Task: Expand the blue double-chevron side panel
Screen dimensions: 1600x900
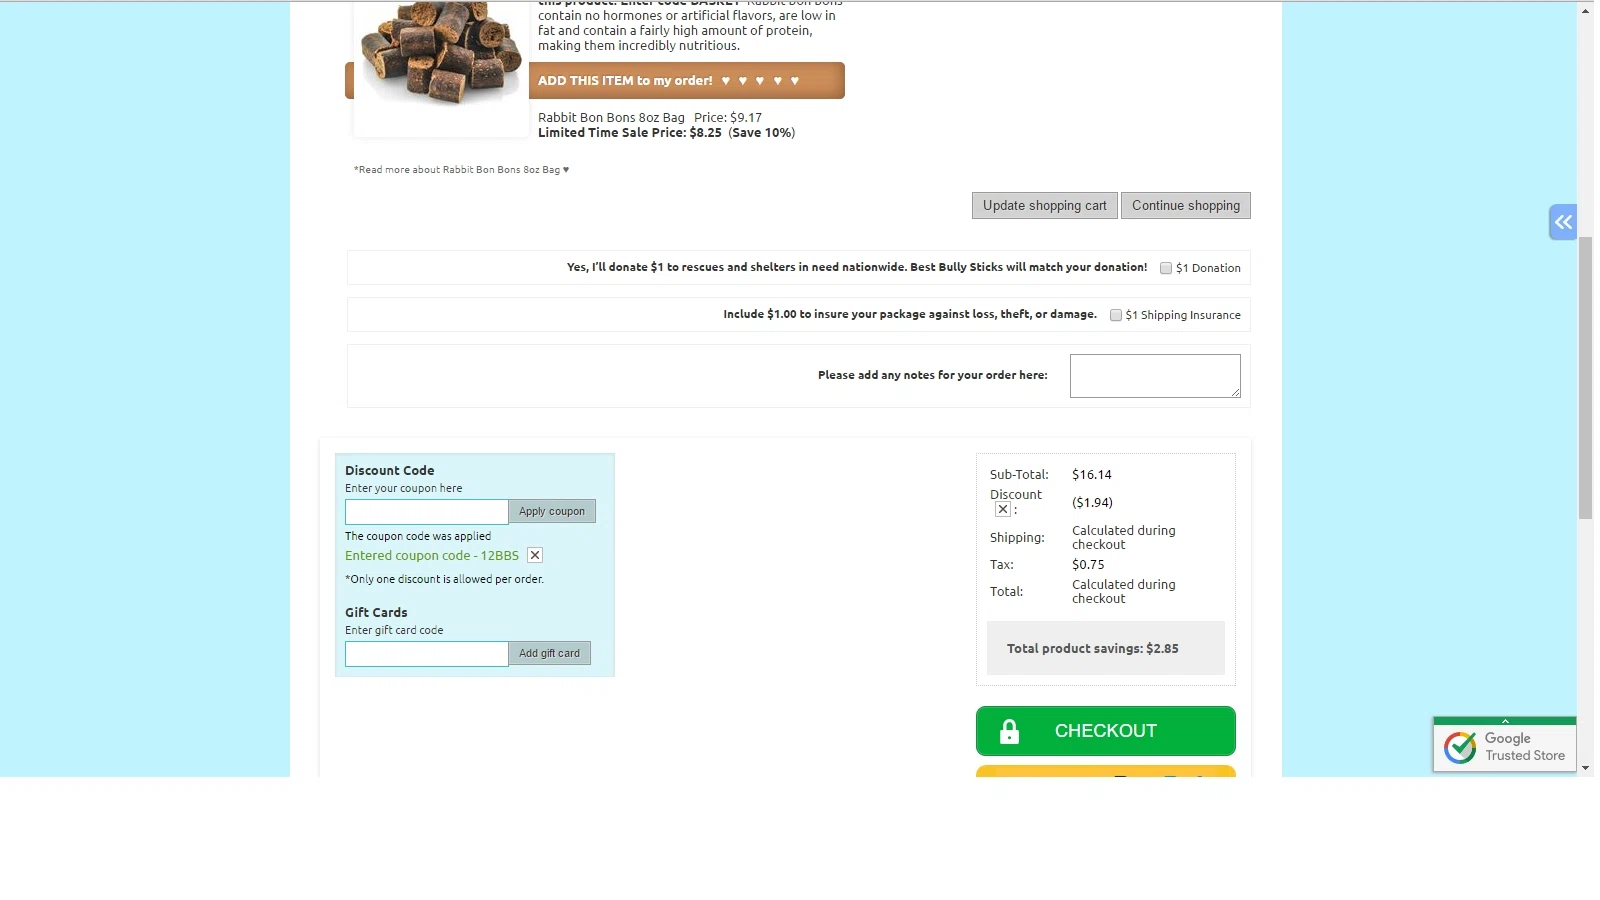Action: pyautogui.click(x=1563, y=222)
